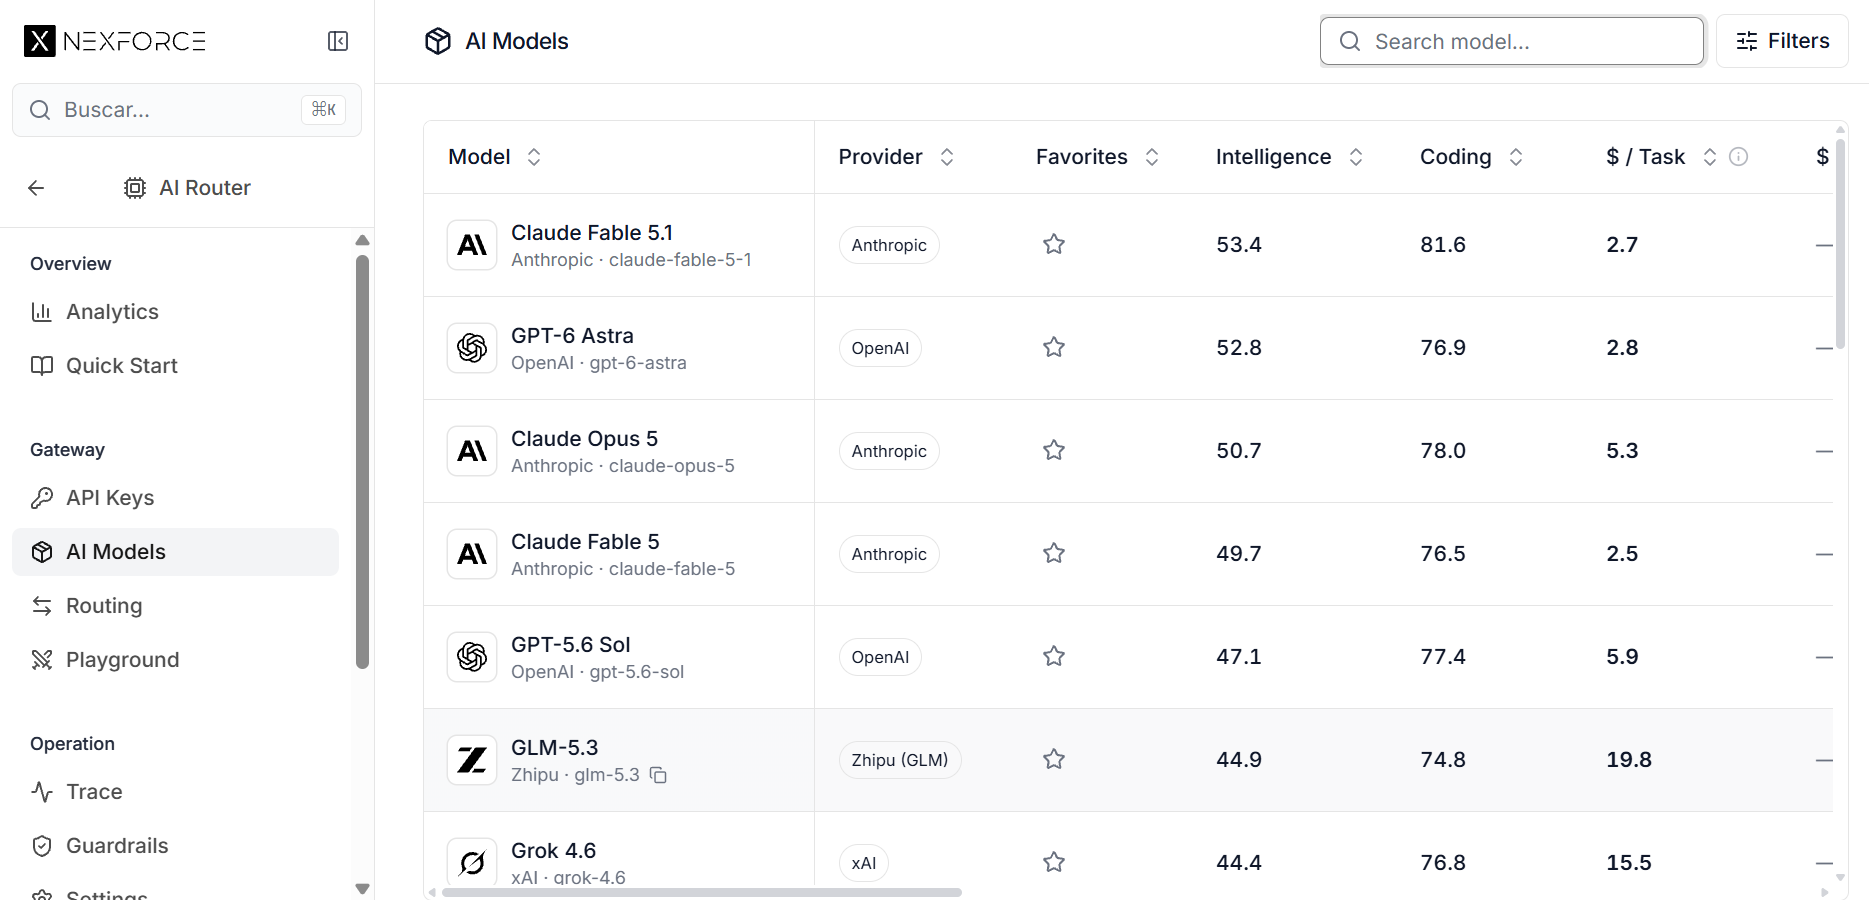Click Anthropic provider tag in Claude Fable 5.1 row
This screenshot has width=1869, height=900.
point(889,245)
